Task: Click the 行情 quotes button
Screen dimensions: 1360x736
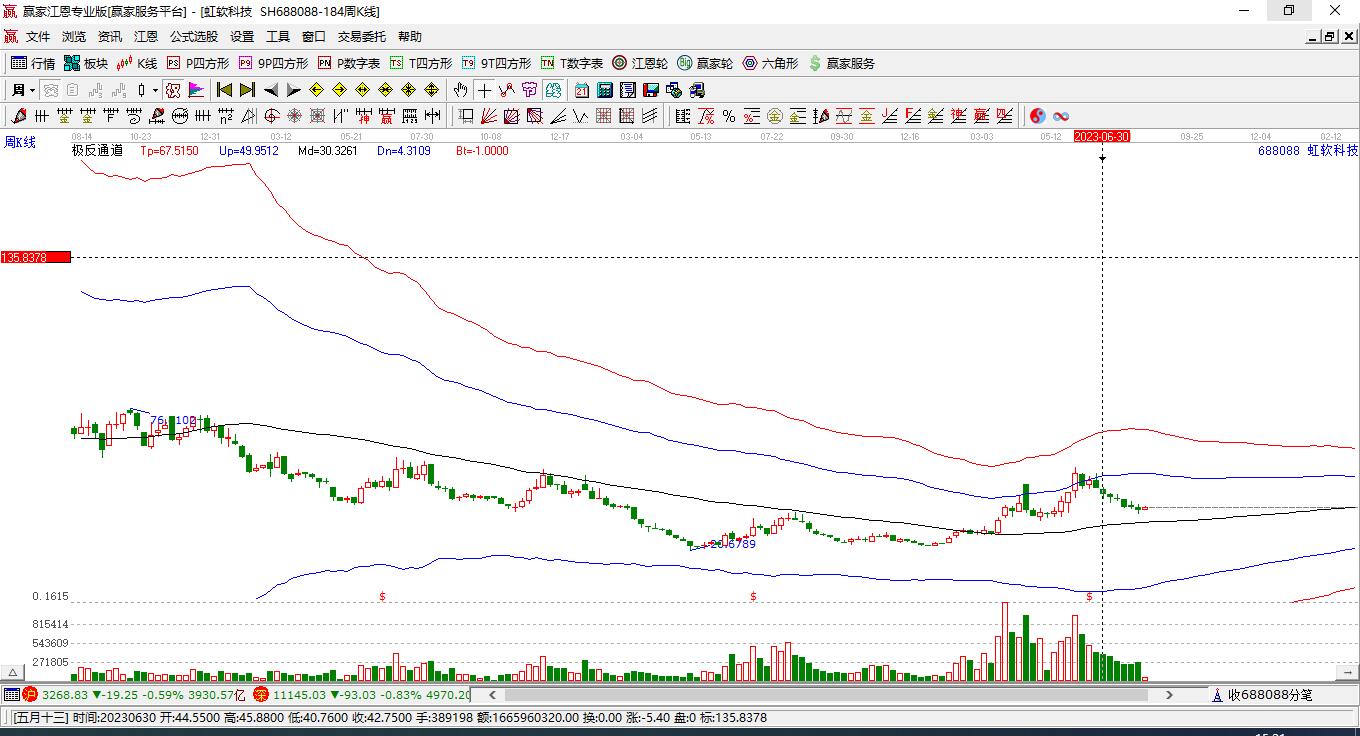Action: click(33, 63)
